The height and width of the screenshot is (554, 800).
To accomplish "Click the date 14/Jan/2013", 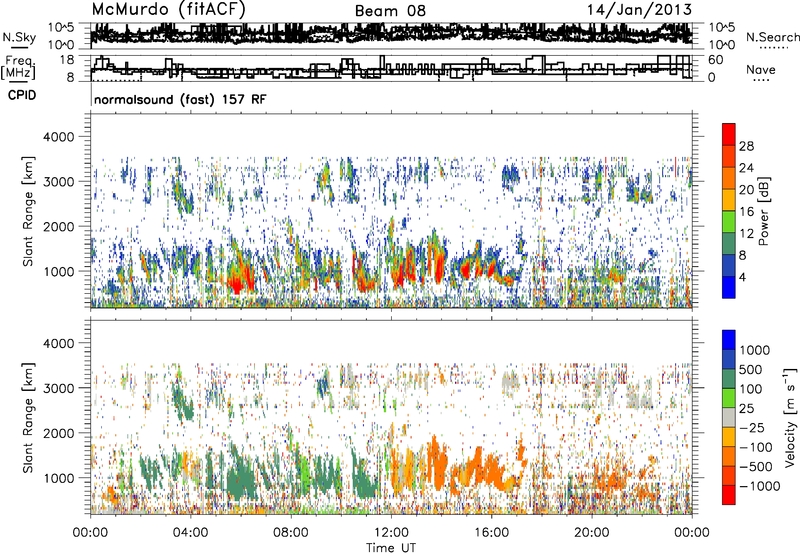I will click(639, 10).
